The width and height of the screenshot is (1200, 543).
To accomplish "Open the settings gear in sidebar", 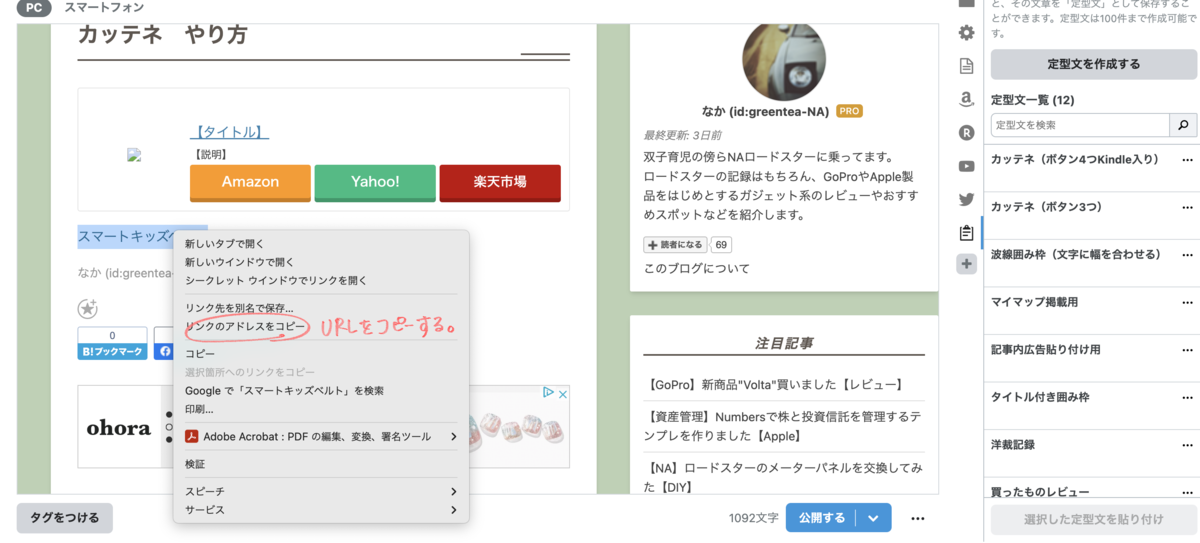I will [x=966, y=33].
